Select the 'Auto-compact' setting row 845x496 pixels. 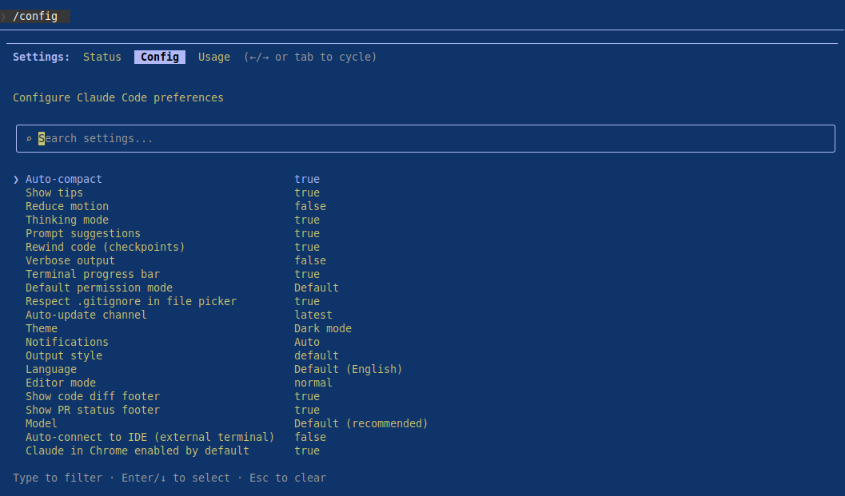[64, 179]
